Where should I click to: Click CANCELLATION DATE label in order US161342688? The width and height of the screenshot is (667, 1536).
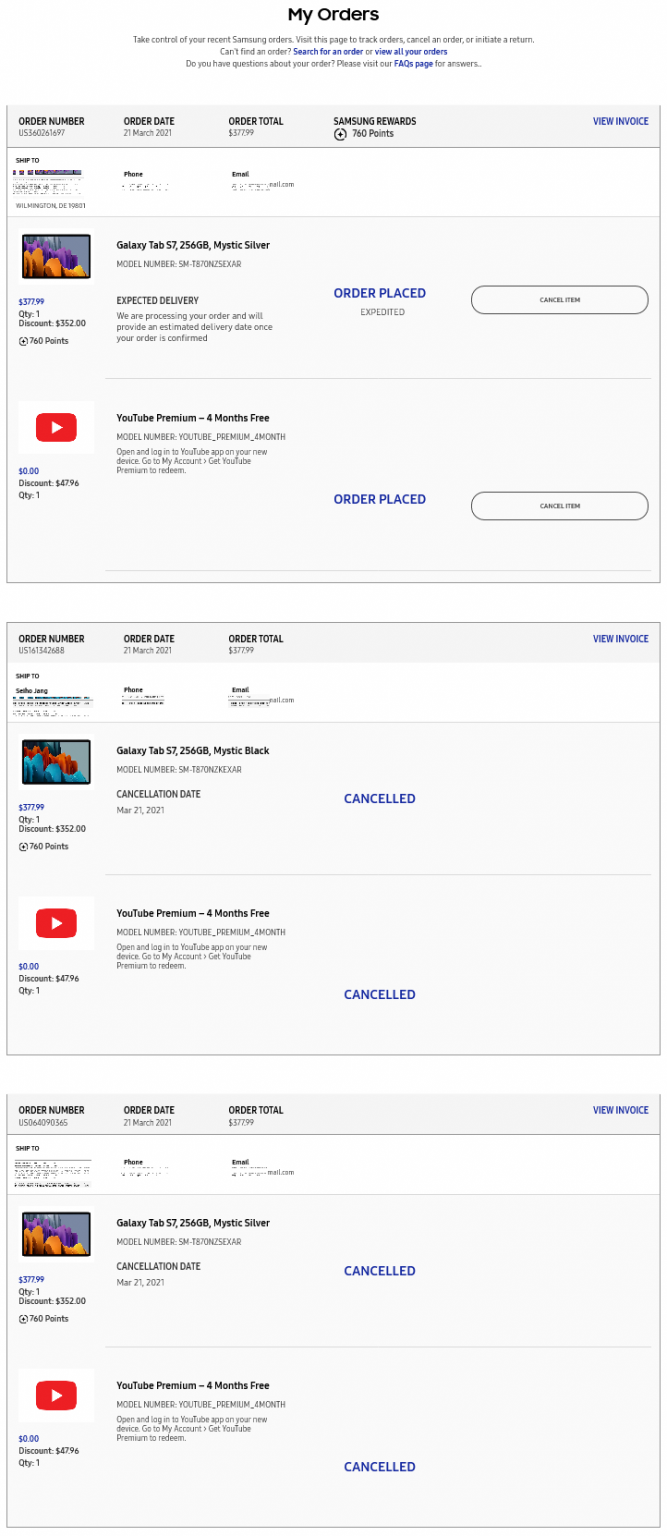point(159,794)
